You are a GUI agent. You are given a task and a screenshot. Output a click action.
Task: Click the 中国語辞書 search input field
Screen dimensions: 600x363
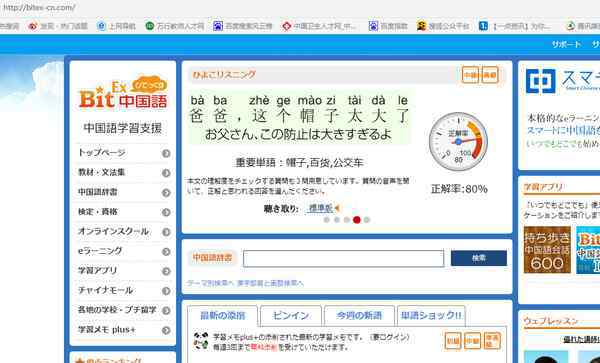(x=344, y=259)
